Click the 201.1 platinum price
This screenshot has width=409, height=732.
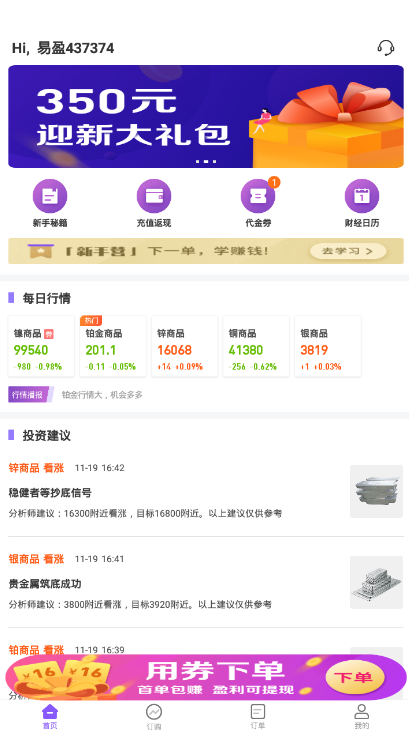pyautogui.click(x=101, y=350)
